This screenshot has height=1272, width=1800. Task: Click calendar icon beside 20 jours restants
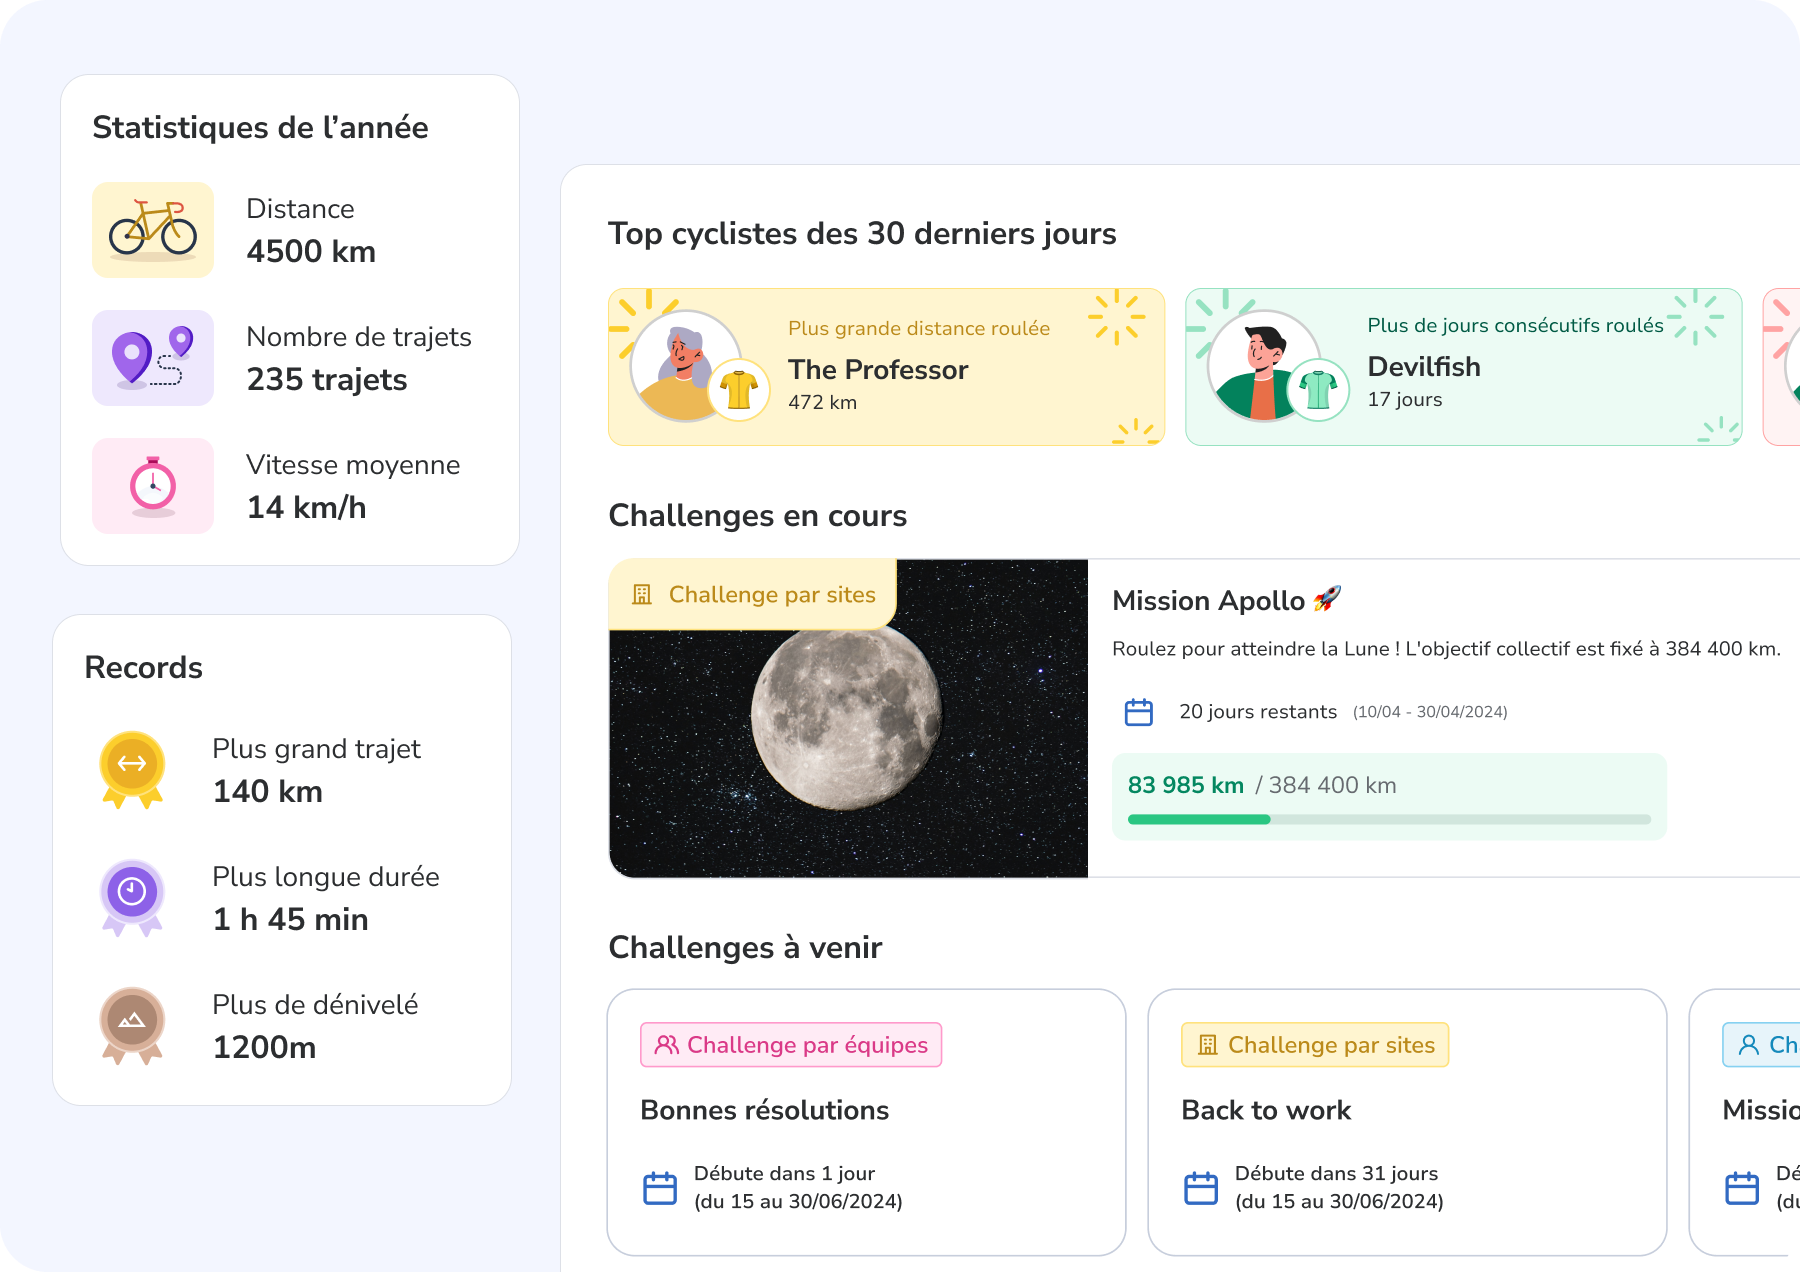[1139, 712]
